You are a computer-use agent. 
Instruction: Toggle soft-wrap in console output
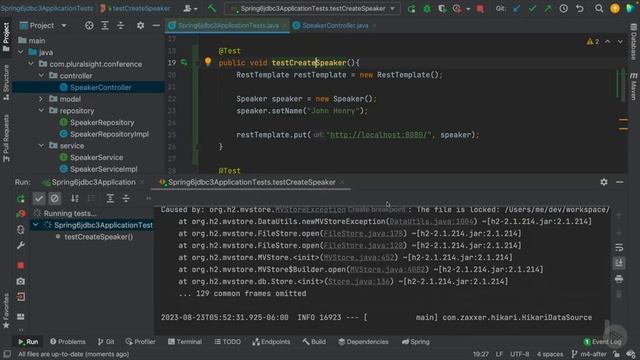pyautogui.click(x=619, y=247)
